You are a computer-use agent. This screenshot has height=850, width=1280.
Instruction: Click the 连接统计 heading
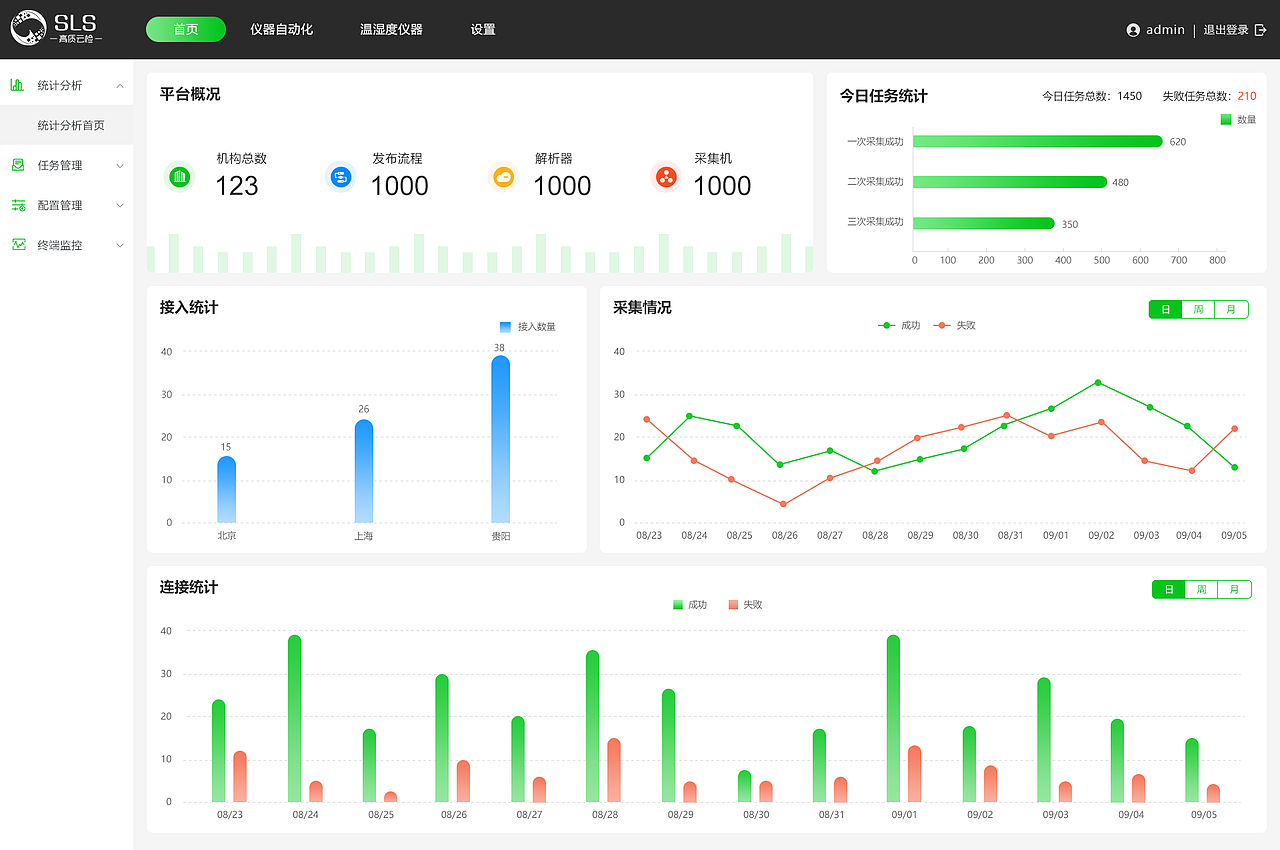click(189, 587)
